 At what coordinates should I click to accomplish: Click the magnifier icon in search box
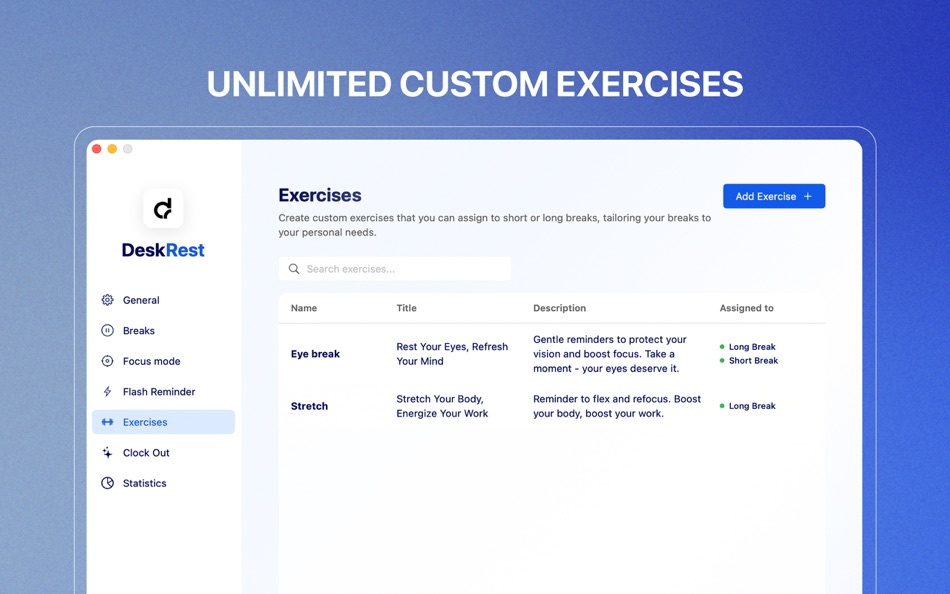(x=294, y=269)
